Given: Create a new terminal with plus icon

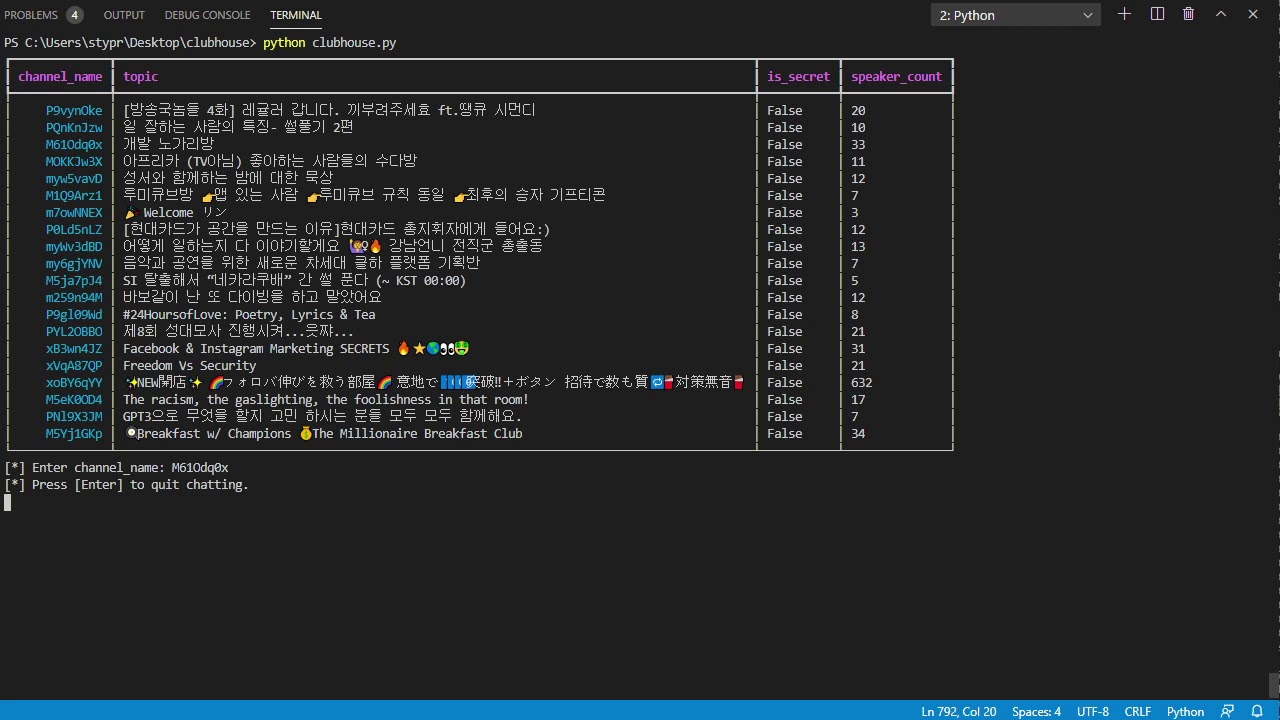Looking at the screenshot, I should [x=1125, y=14].
